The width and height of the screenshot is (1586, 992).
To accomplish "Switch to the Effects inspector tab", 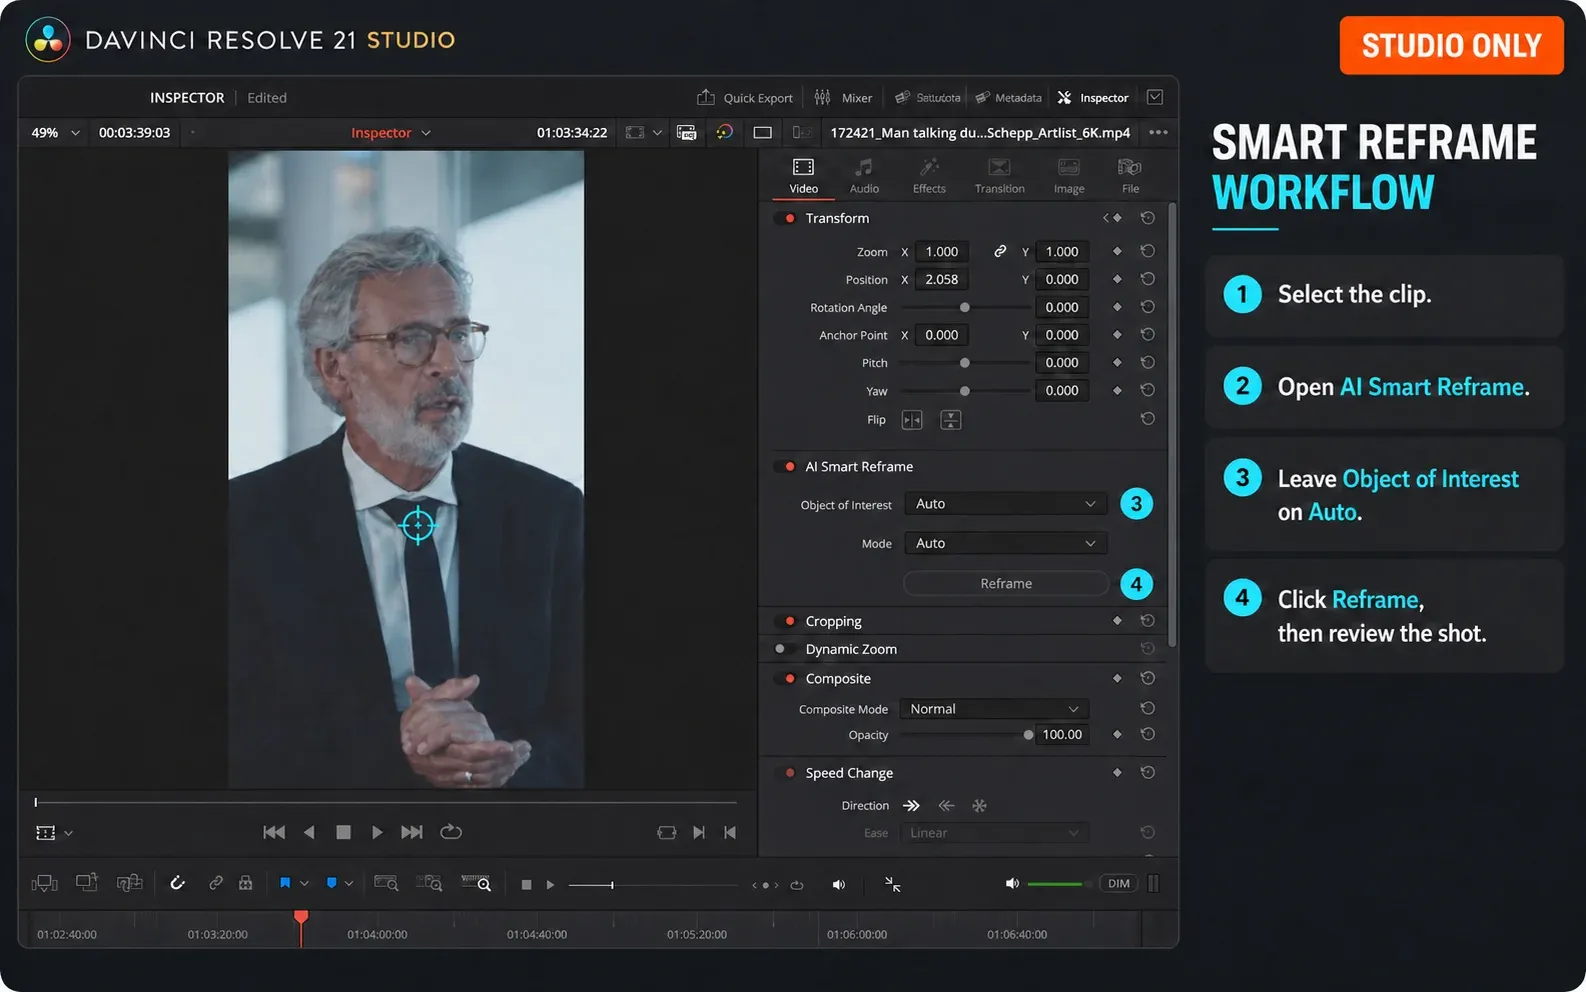I will [929, 175].
